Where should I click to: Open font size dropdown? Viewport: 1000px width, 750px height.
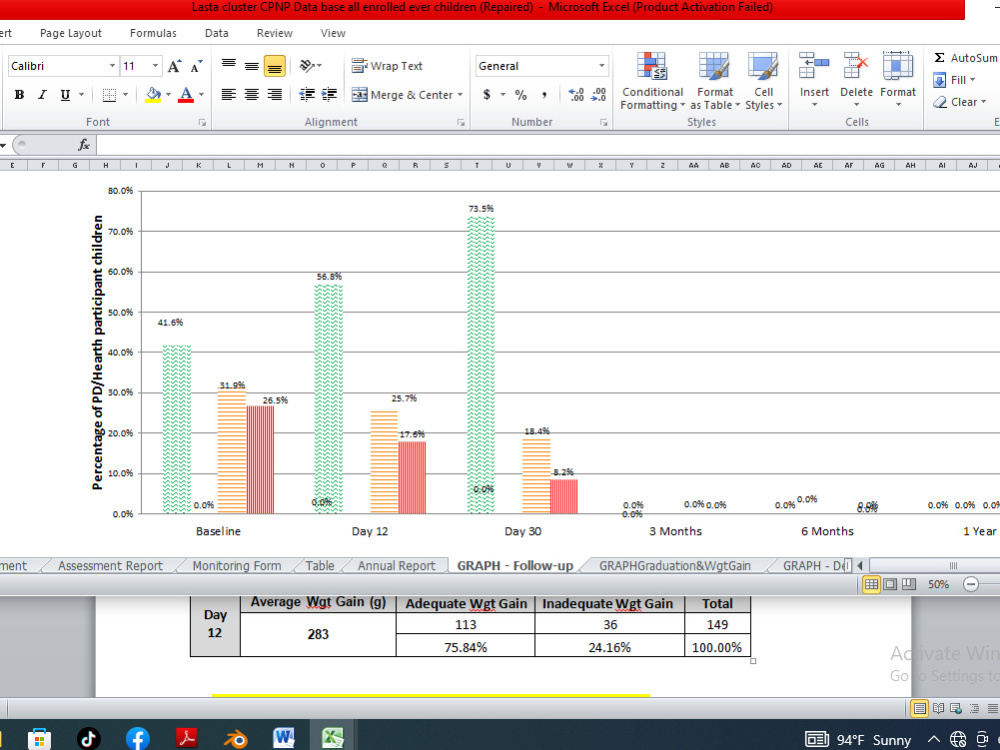coord(155,66)
